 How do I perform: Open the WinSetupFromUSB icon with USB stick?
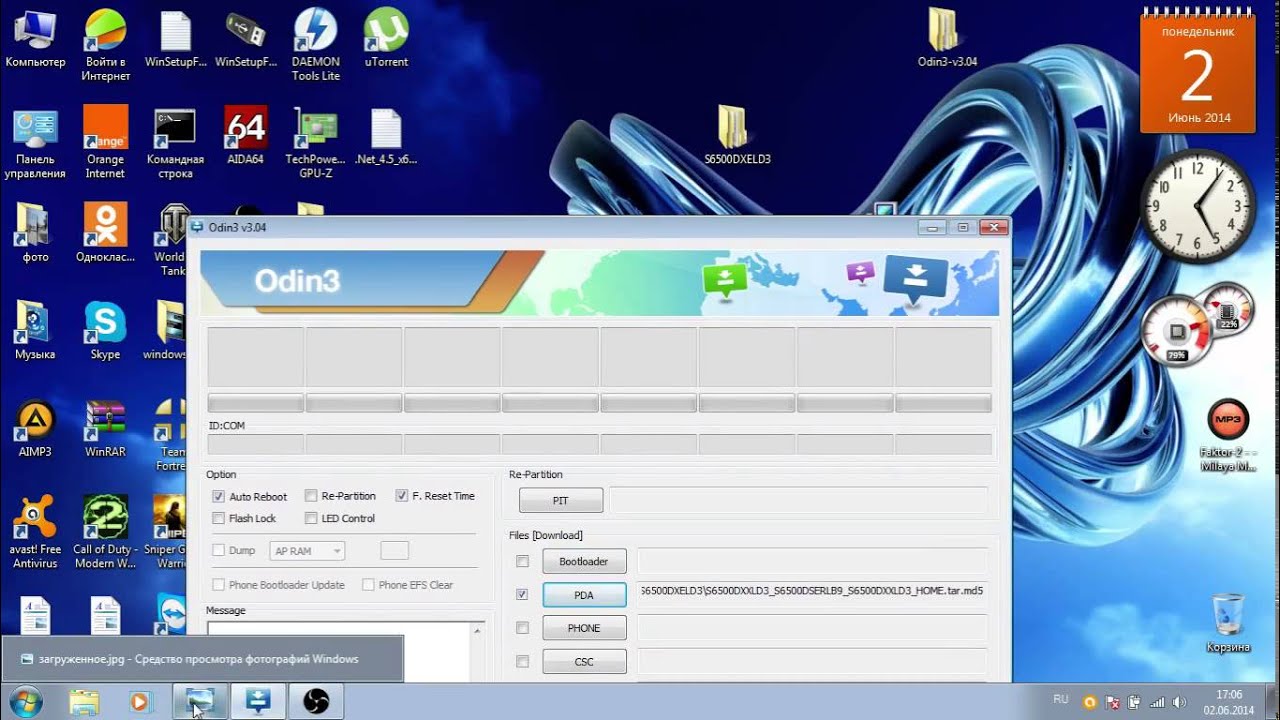(x=245, y=38)
